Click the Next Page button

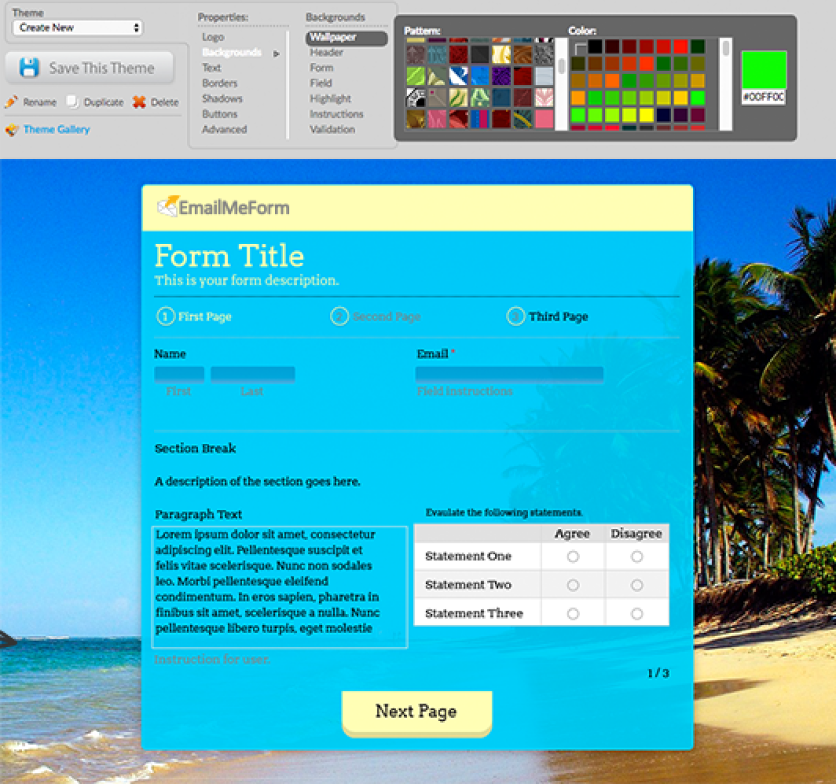[416, 713]
